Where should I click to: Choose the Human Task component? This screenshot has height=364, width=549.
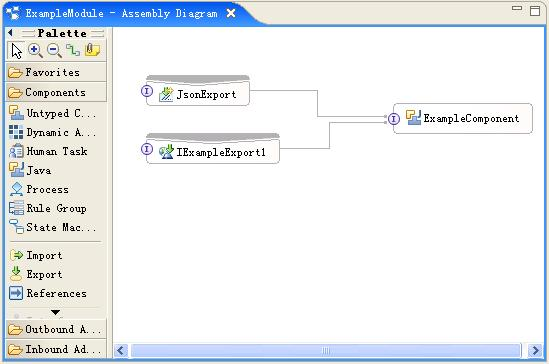tap(48, 152)
